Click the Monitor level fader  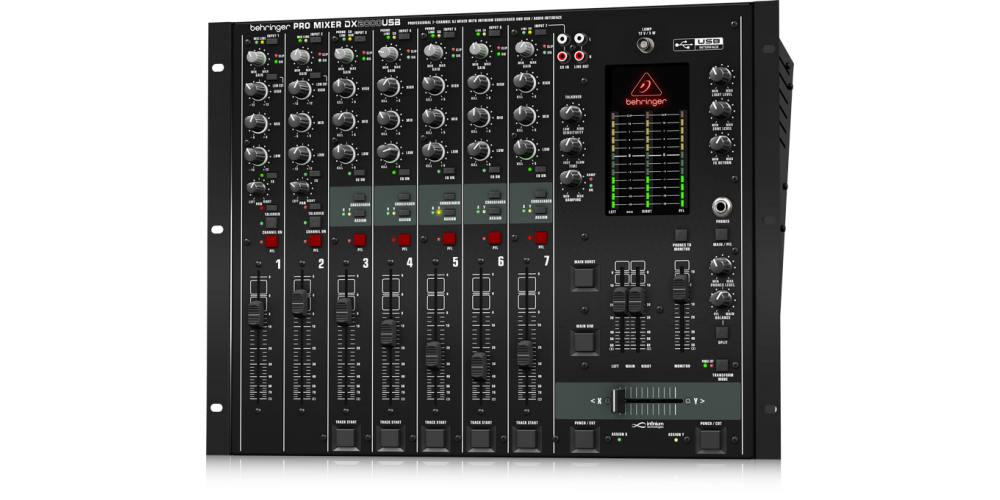coord(681,288)
